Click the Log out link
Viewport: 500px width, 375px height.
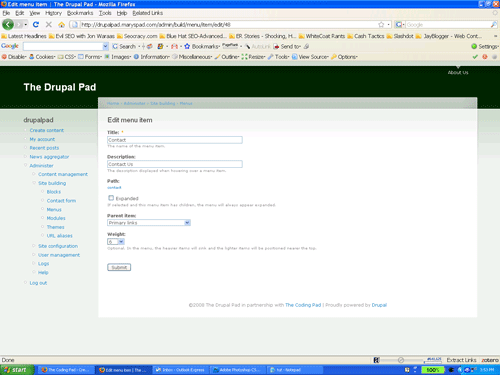38,283
